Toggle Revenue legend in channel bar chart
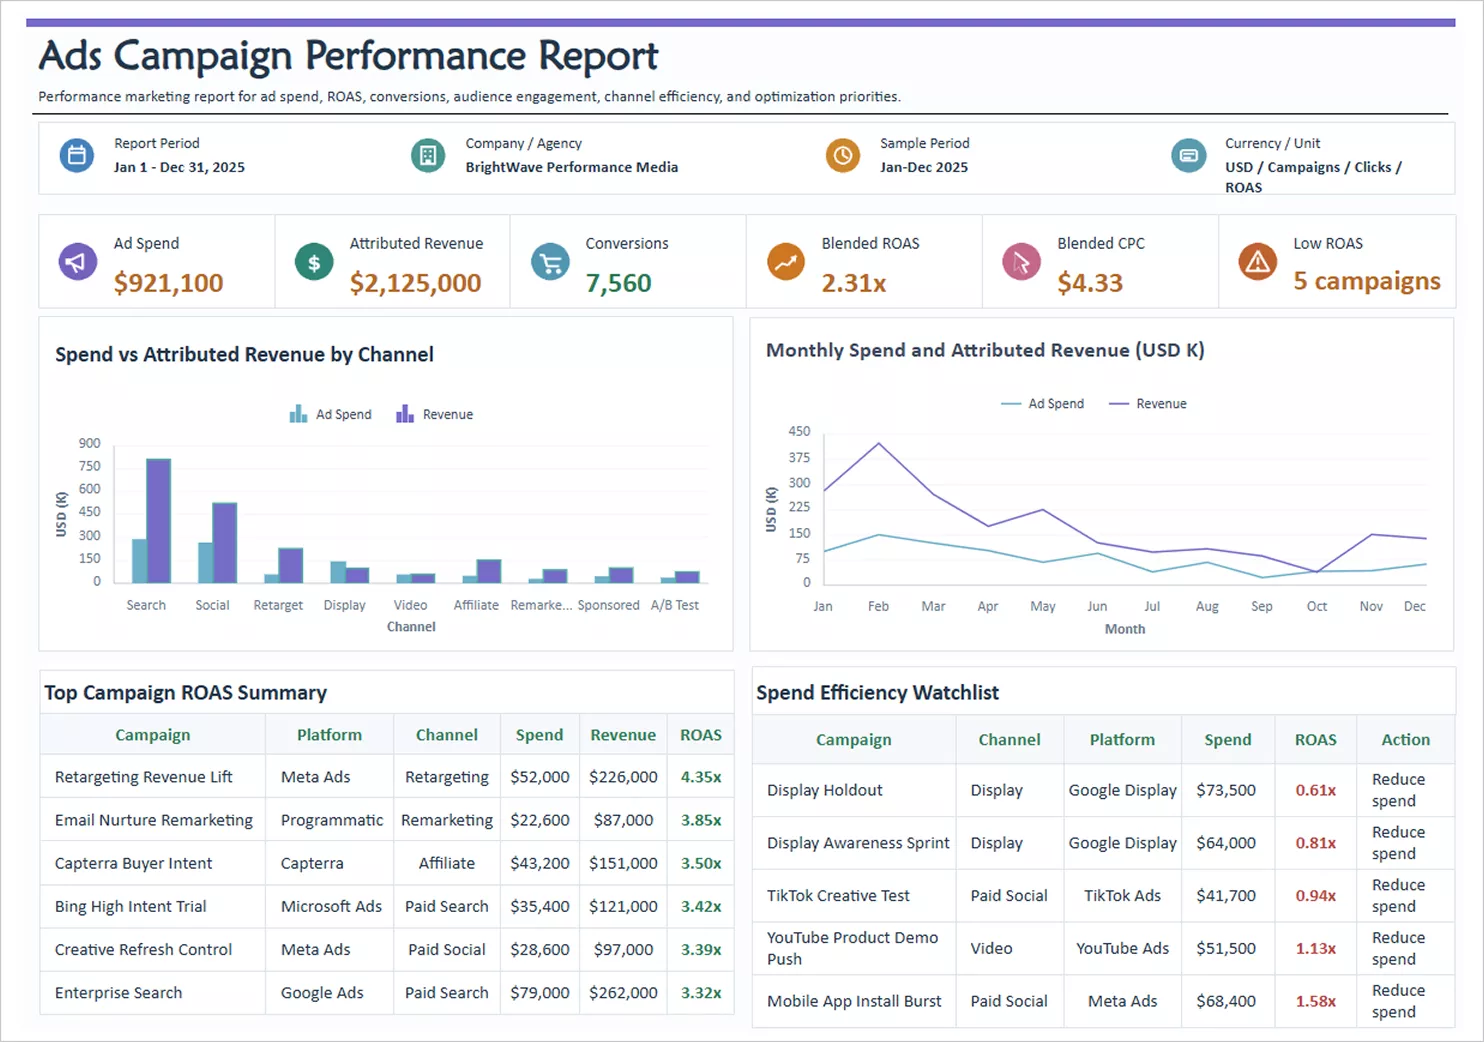 [x=435, y=414]
